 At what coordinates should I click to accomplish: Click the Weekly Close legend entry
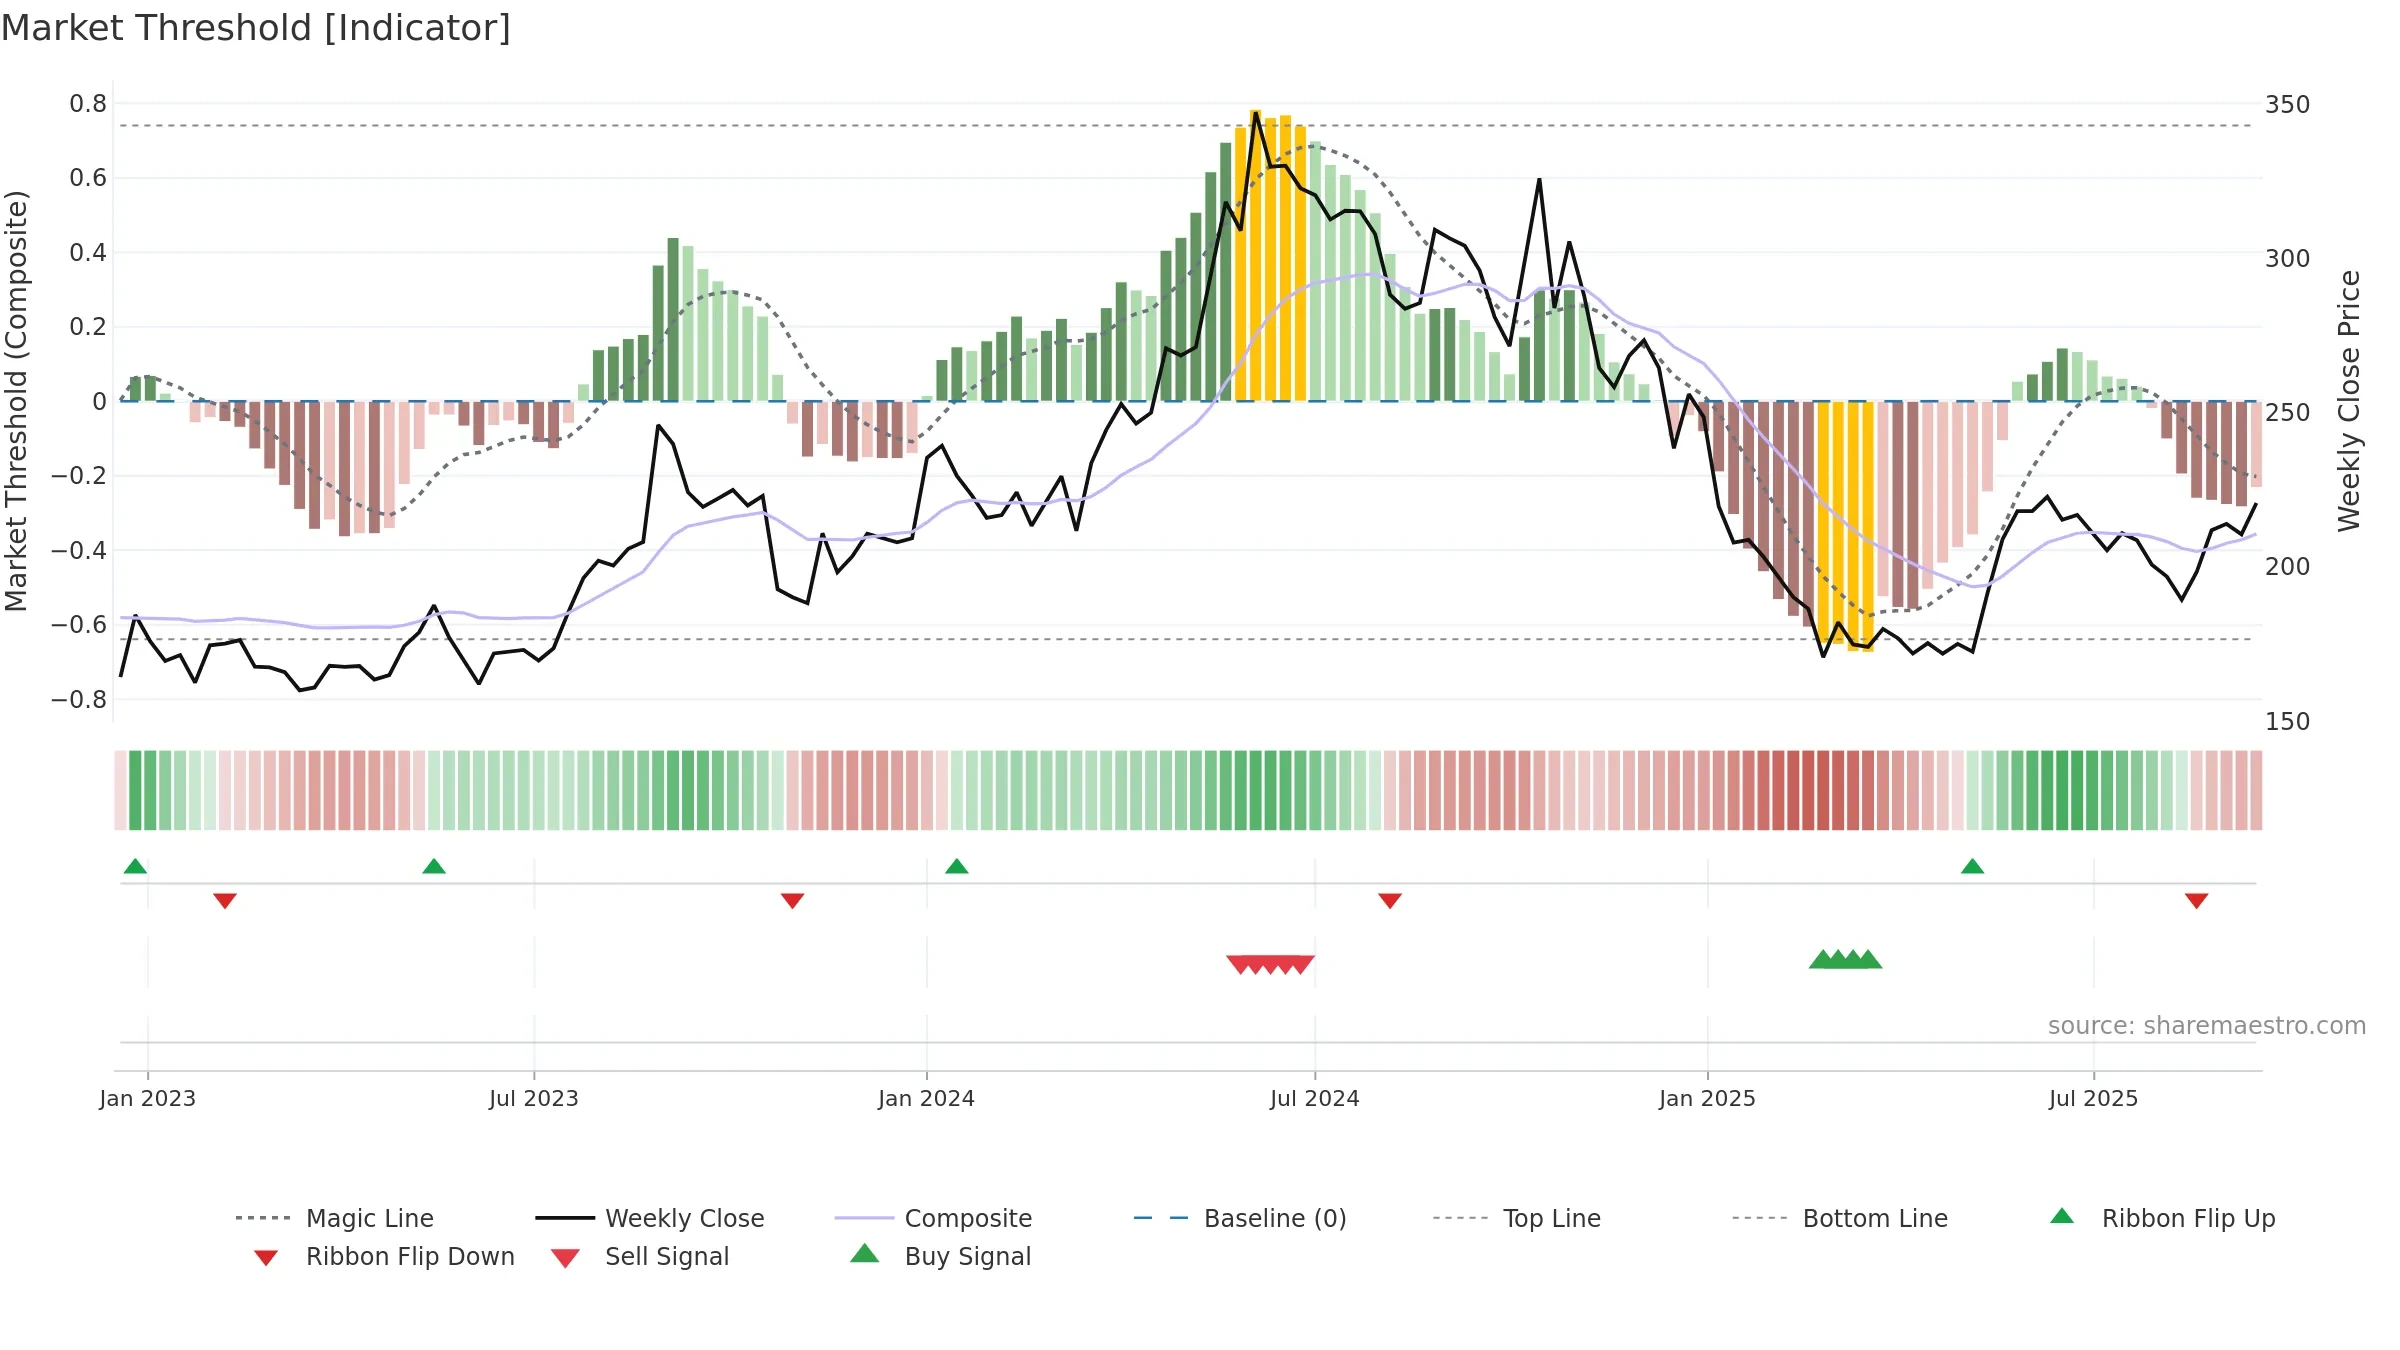650,1218
